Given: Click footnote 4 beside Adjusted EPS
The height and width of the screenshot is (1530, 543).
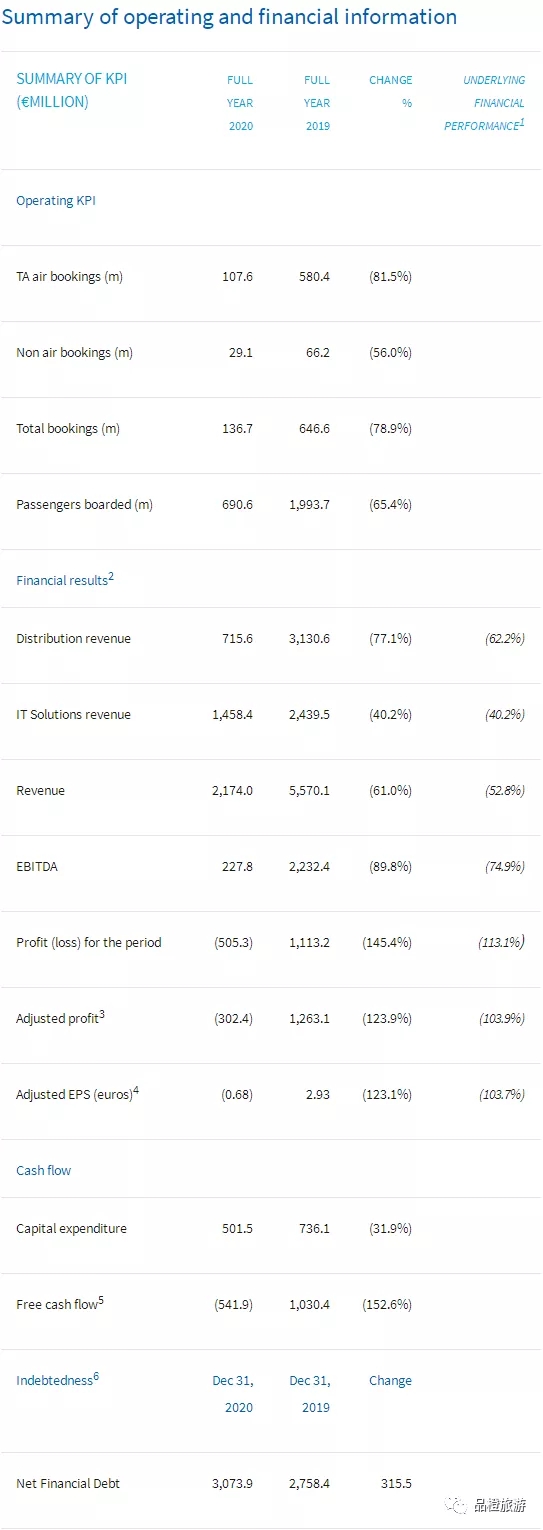Looking at the screenshot, I should coord(136,1091).
